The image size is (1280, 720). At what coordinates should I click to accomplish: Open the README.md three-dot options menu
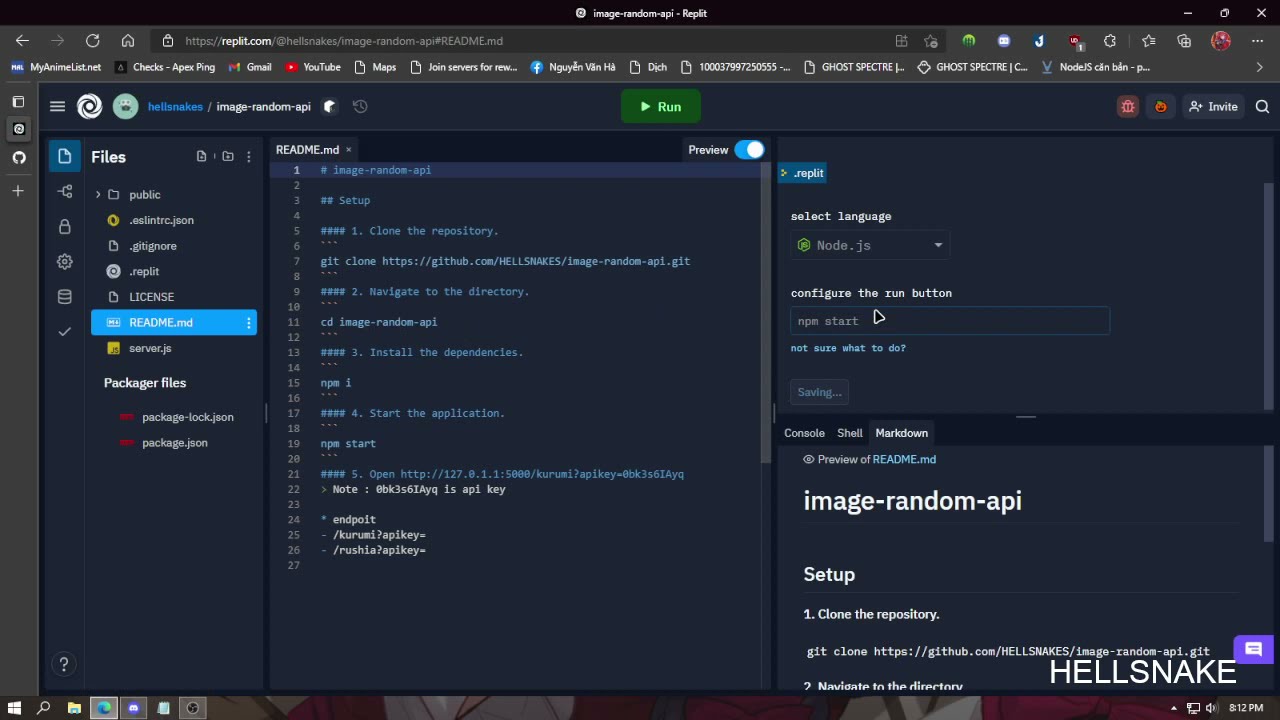(248, 322)
